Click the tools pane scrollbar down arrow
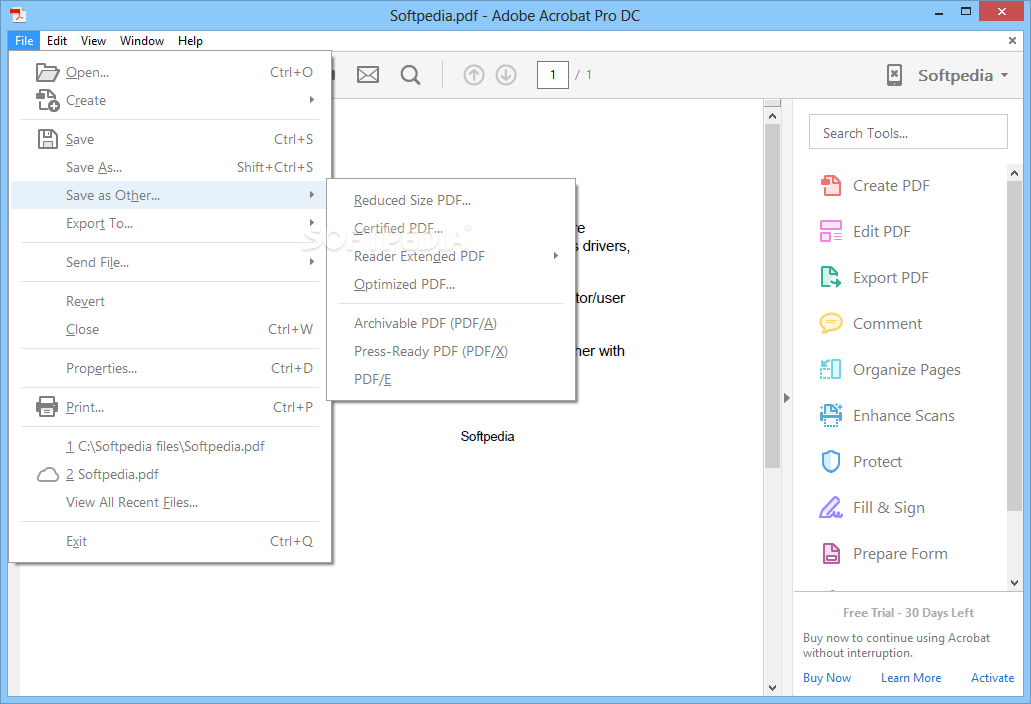 coord(1014,582)
